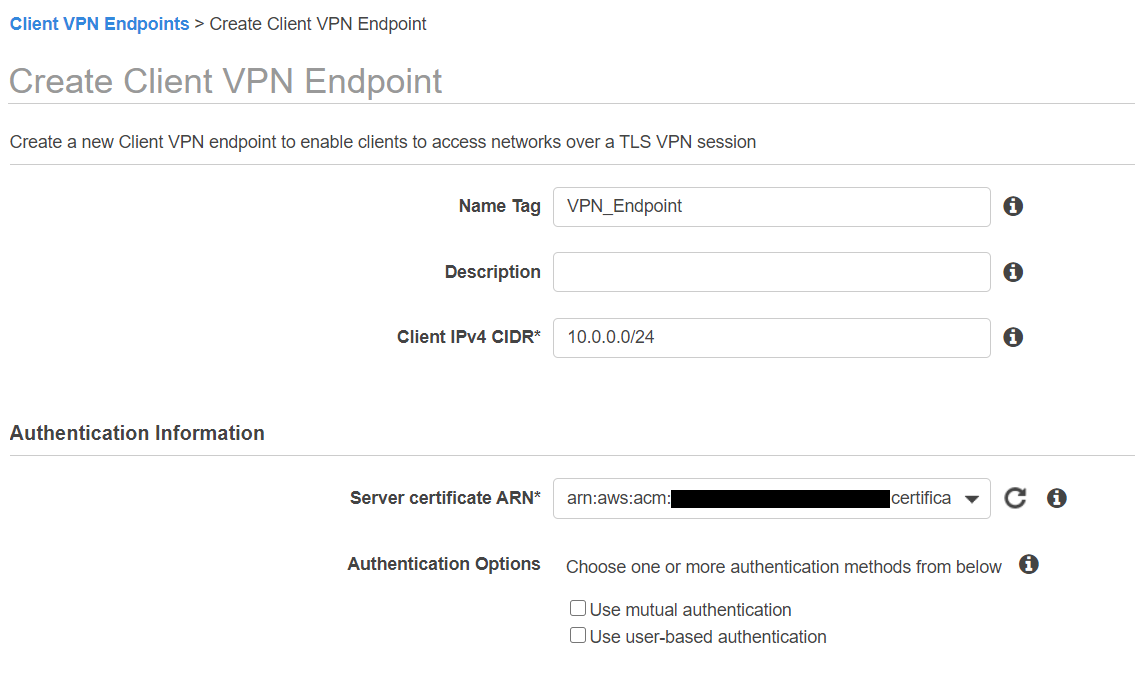Click the info icon beside Name Tag
Image resolution: width=1135 pixels, height=679 pixels.
[1013, 207]
